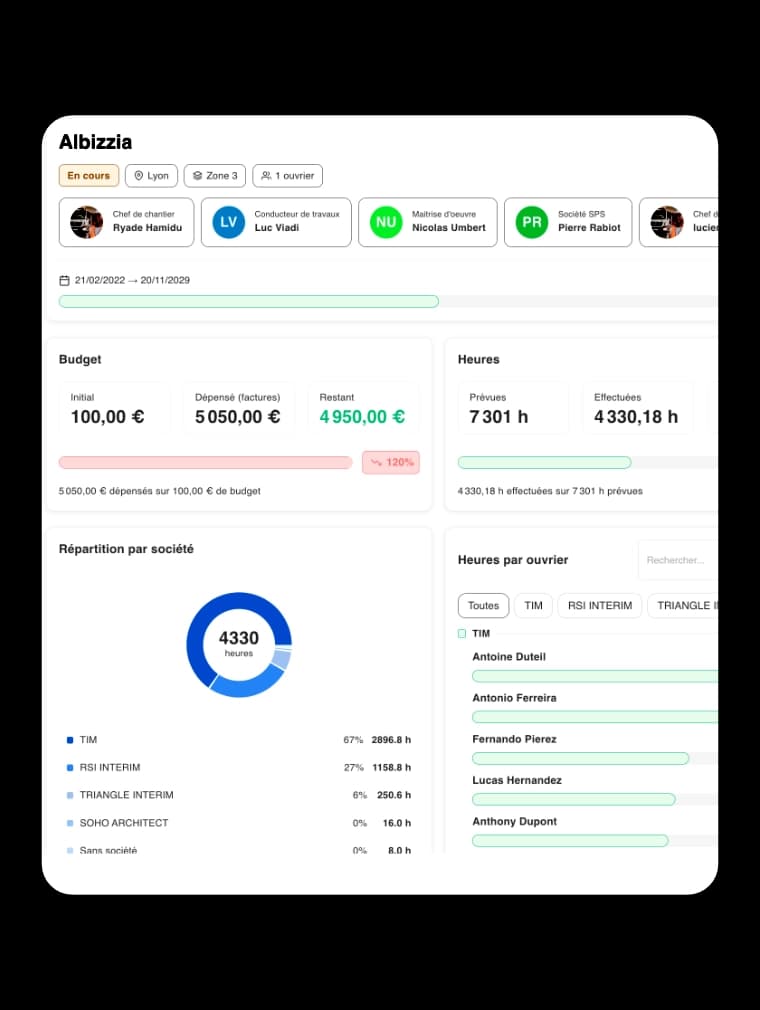Click the Effectuées value 4 330,18 h
Image resolution: width=760 pixels, height=1010 pixels.
636,417
